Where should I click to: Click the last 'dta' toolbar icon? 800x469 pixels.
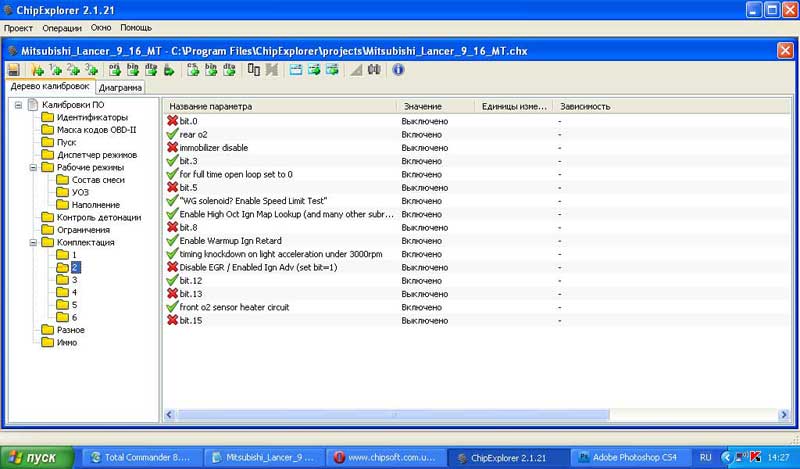tap(230, 70)
